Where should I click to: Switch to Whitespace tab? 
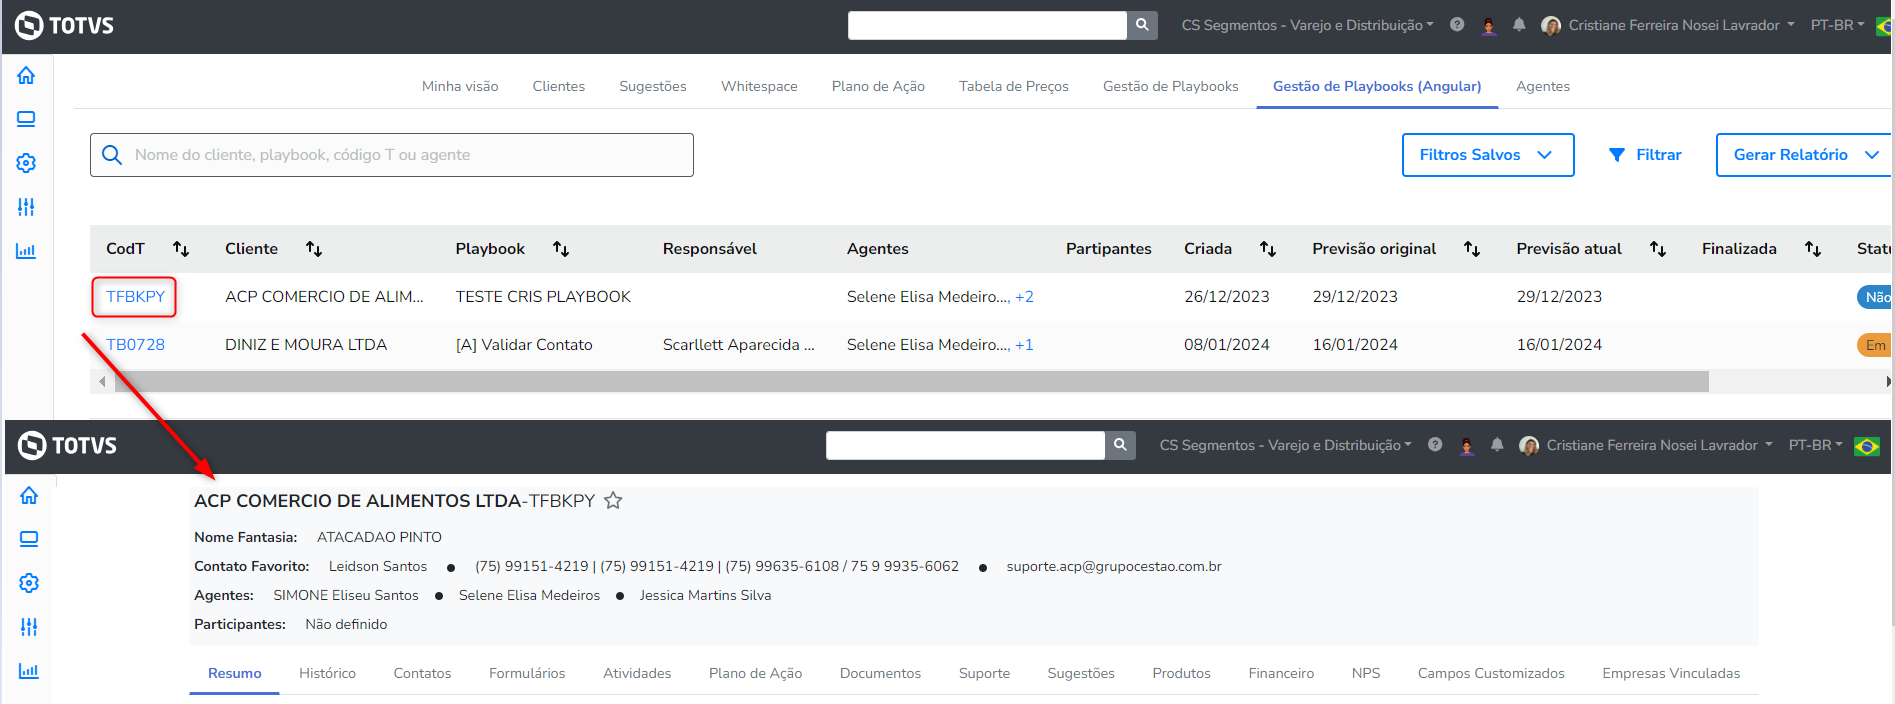pyautogui.click(x=759, y=86)
